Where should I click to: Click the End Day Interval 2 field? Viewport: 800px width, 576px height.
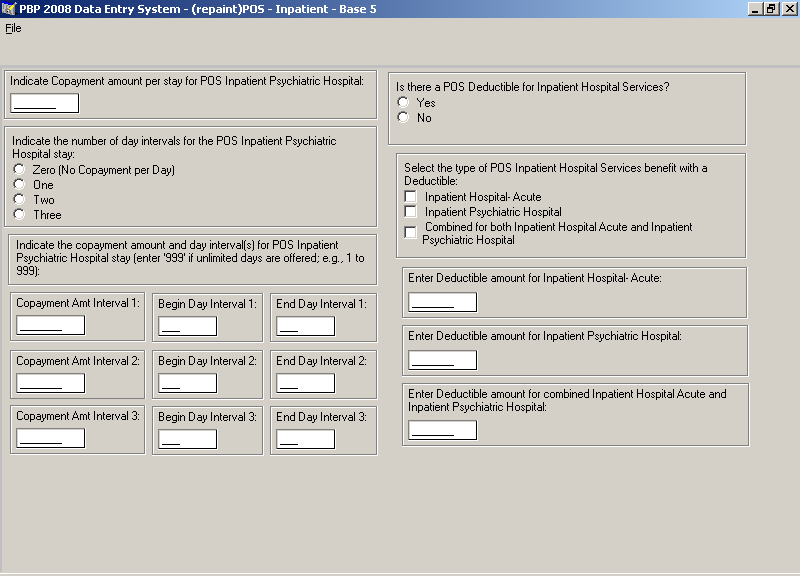306,383
